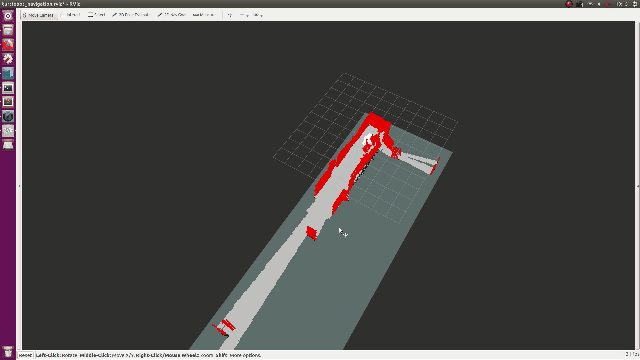
Task: Switch to the running RViz dock icon
Action: 8,131
